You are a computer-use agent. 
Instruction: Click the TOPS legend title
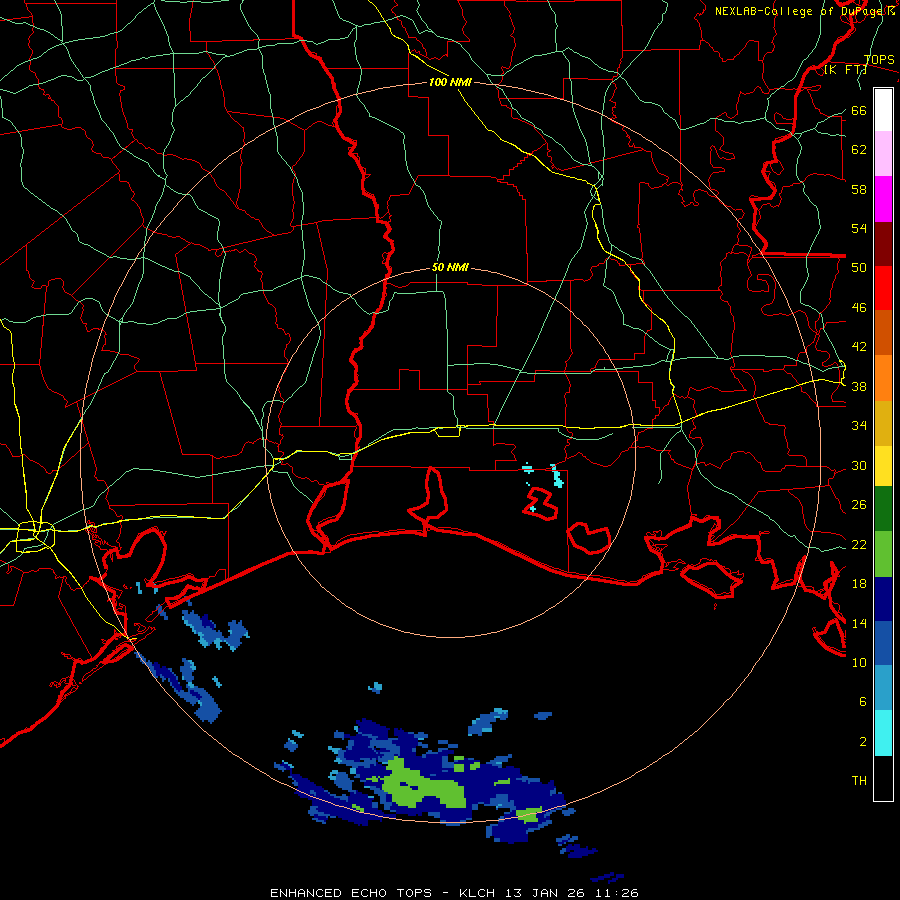click(x=879, y=59)
